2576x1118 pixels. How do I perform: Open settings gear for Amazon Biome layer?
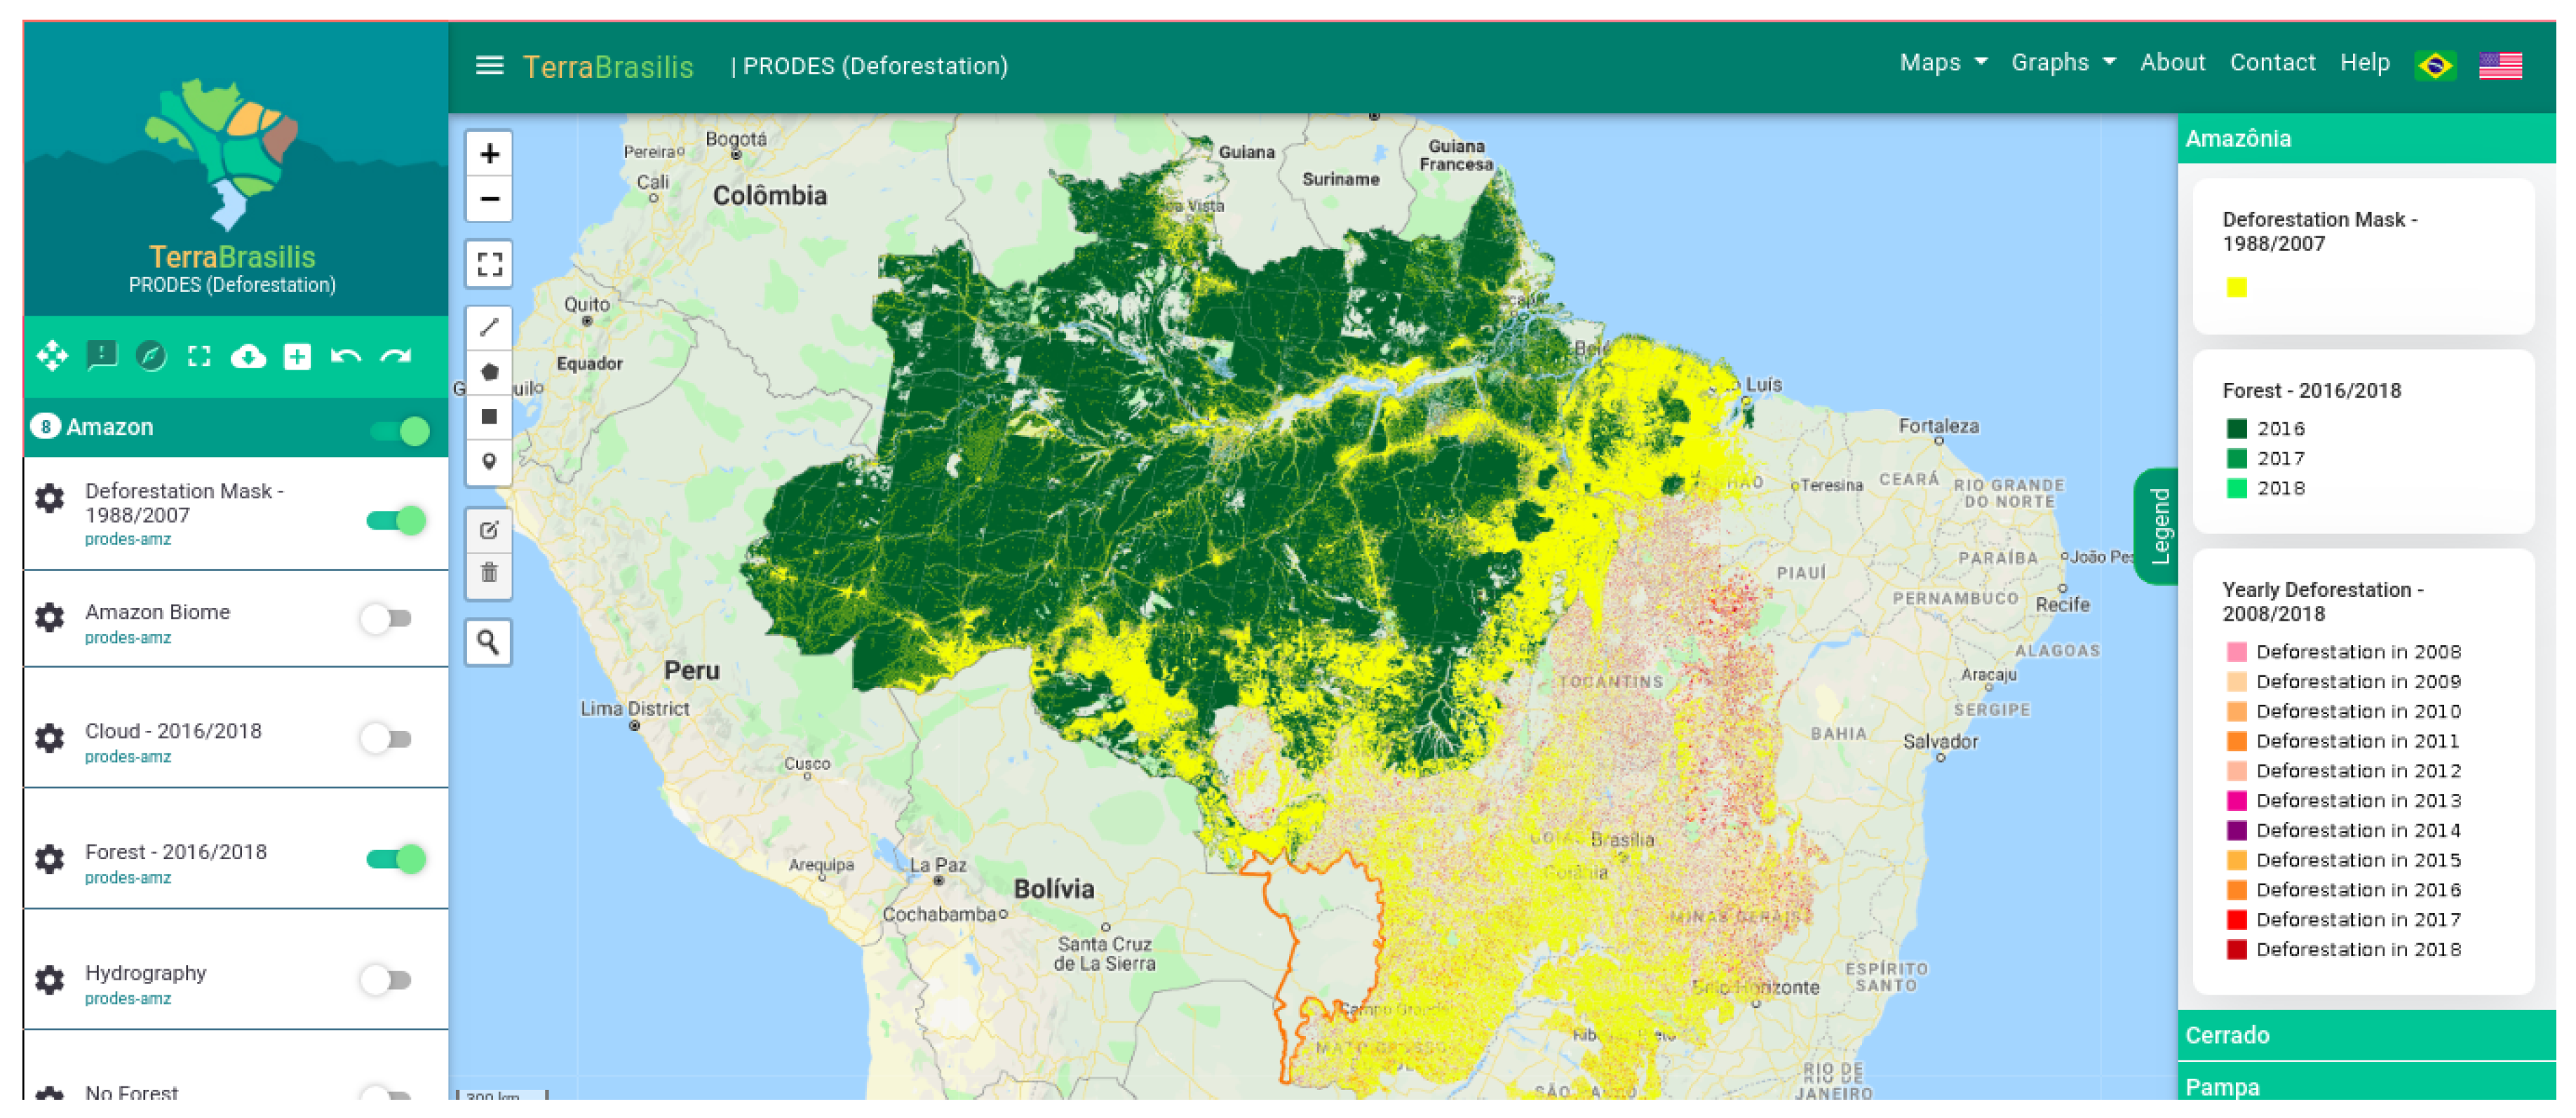50,618
